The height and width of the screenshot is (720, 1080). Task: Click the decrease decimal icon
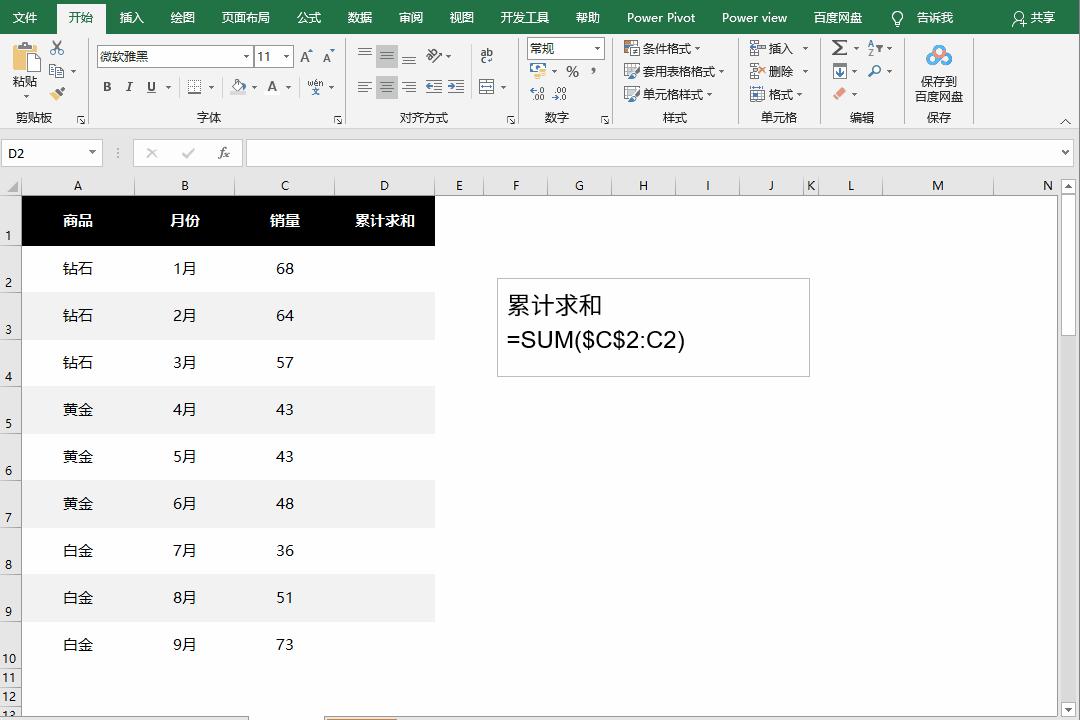[560, 94]
